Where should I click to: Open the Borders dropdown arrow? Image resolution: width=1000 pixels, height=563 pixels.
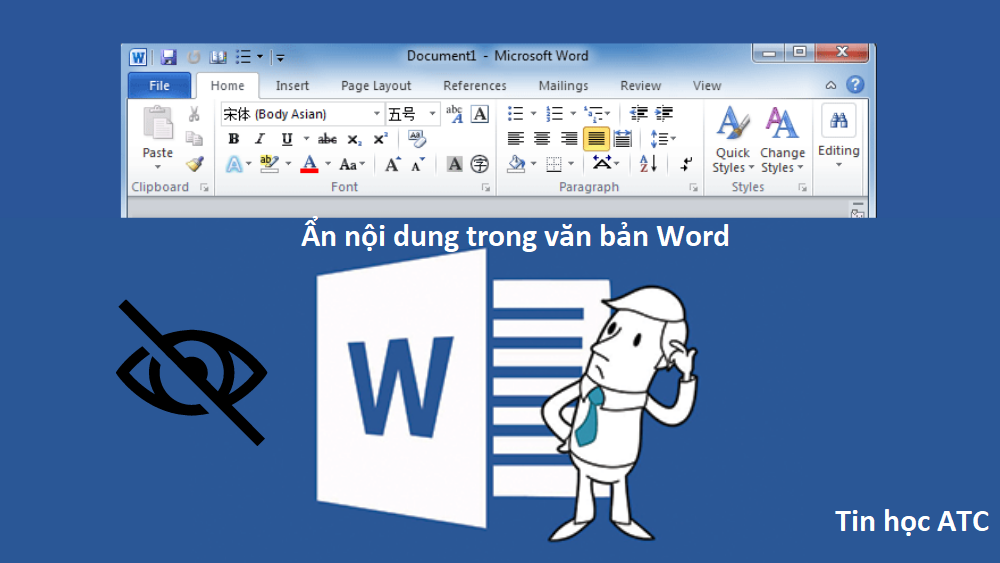[571, 165]
